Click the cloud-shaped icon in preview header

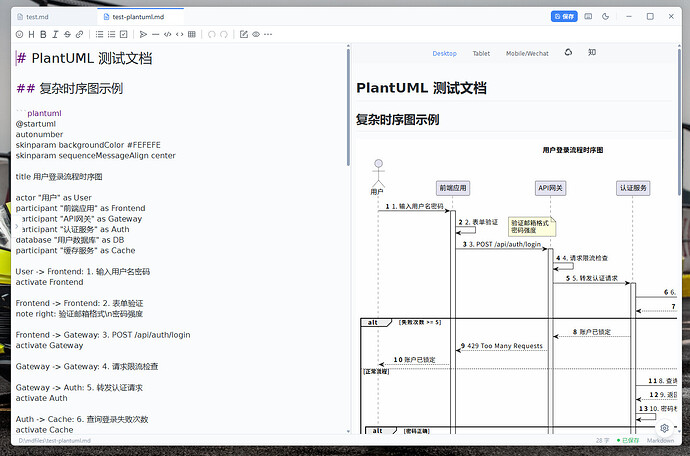569,52
